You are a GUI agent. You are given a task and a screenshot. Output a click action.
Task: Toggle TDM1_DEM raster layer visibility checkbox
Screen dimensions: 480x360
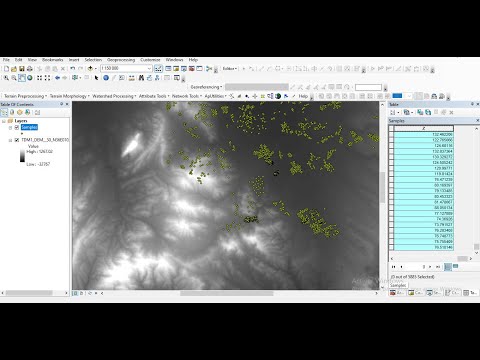click(17, 140)
